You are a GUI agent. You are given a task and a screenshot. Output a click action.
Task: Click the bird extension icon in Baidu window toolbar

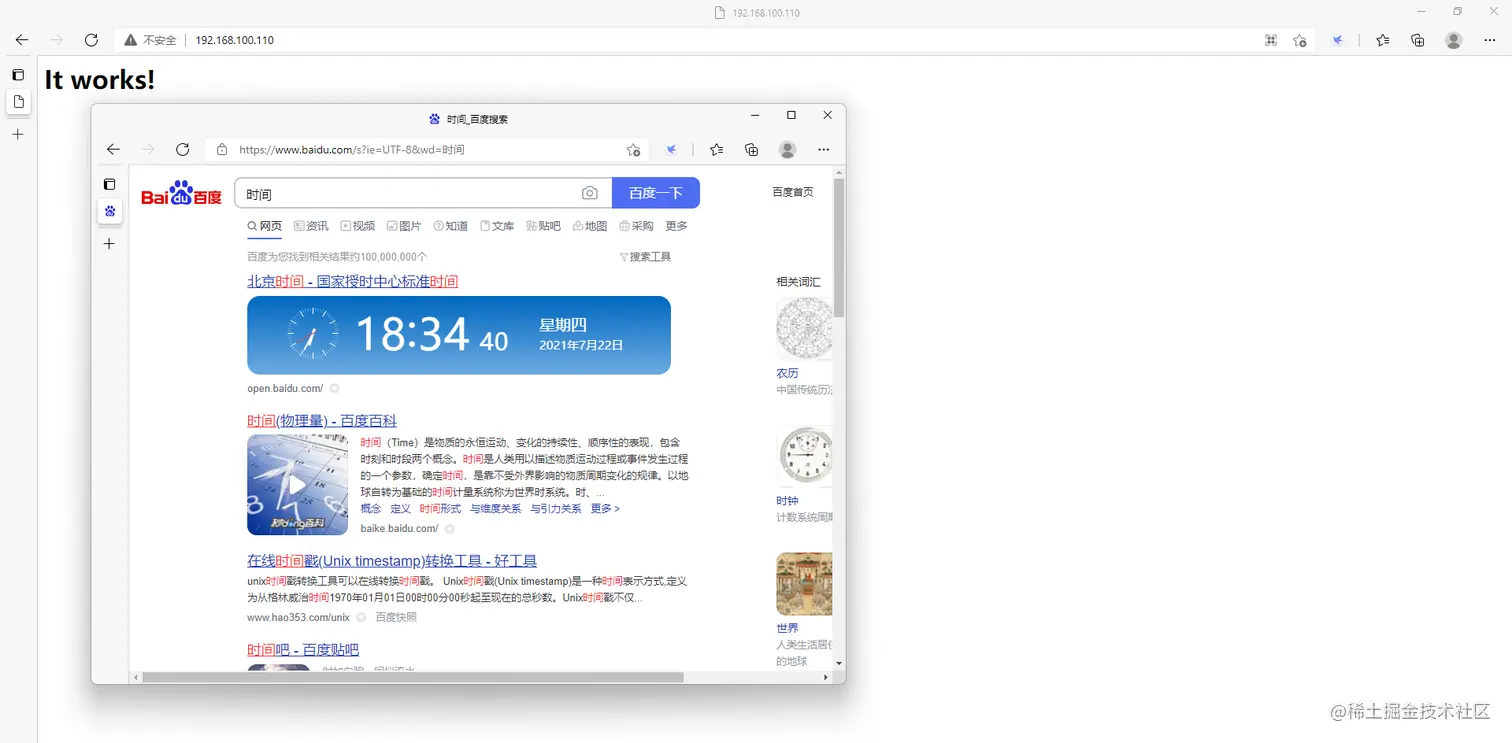tap(671, 149)
